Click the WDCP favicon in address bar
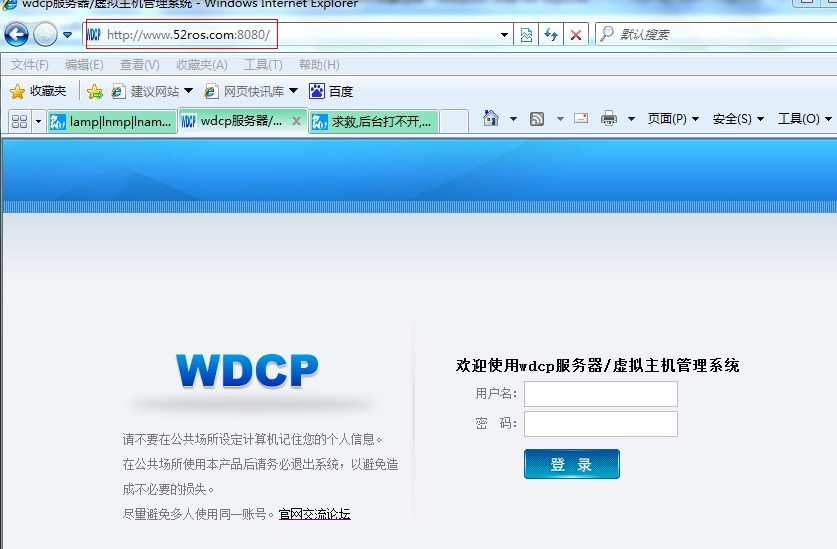This screenshot has width=837, height=549. pos(94,35)
